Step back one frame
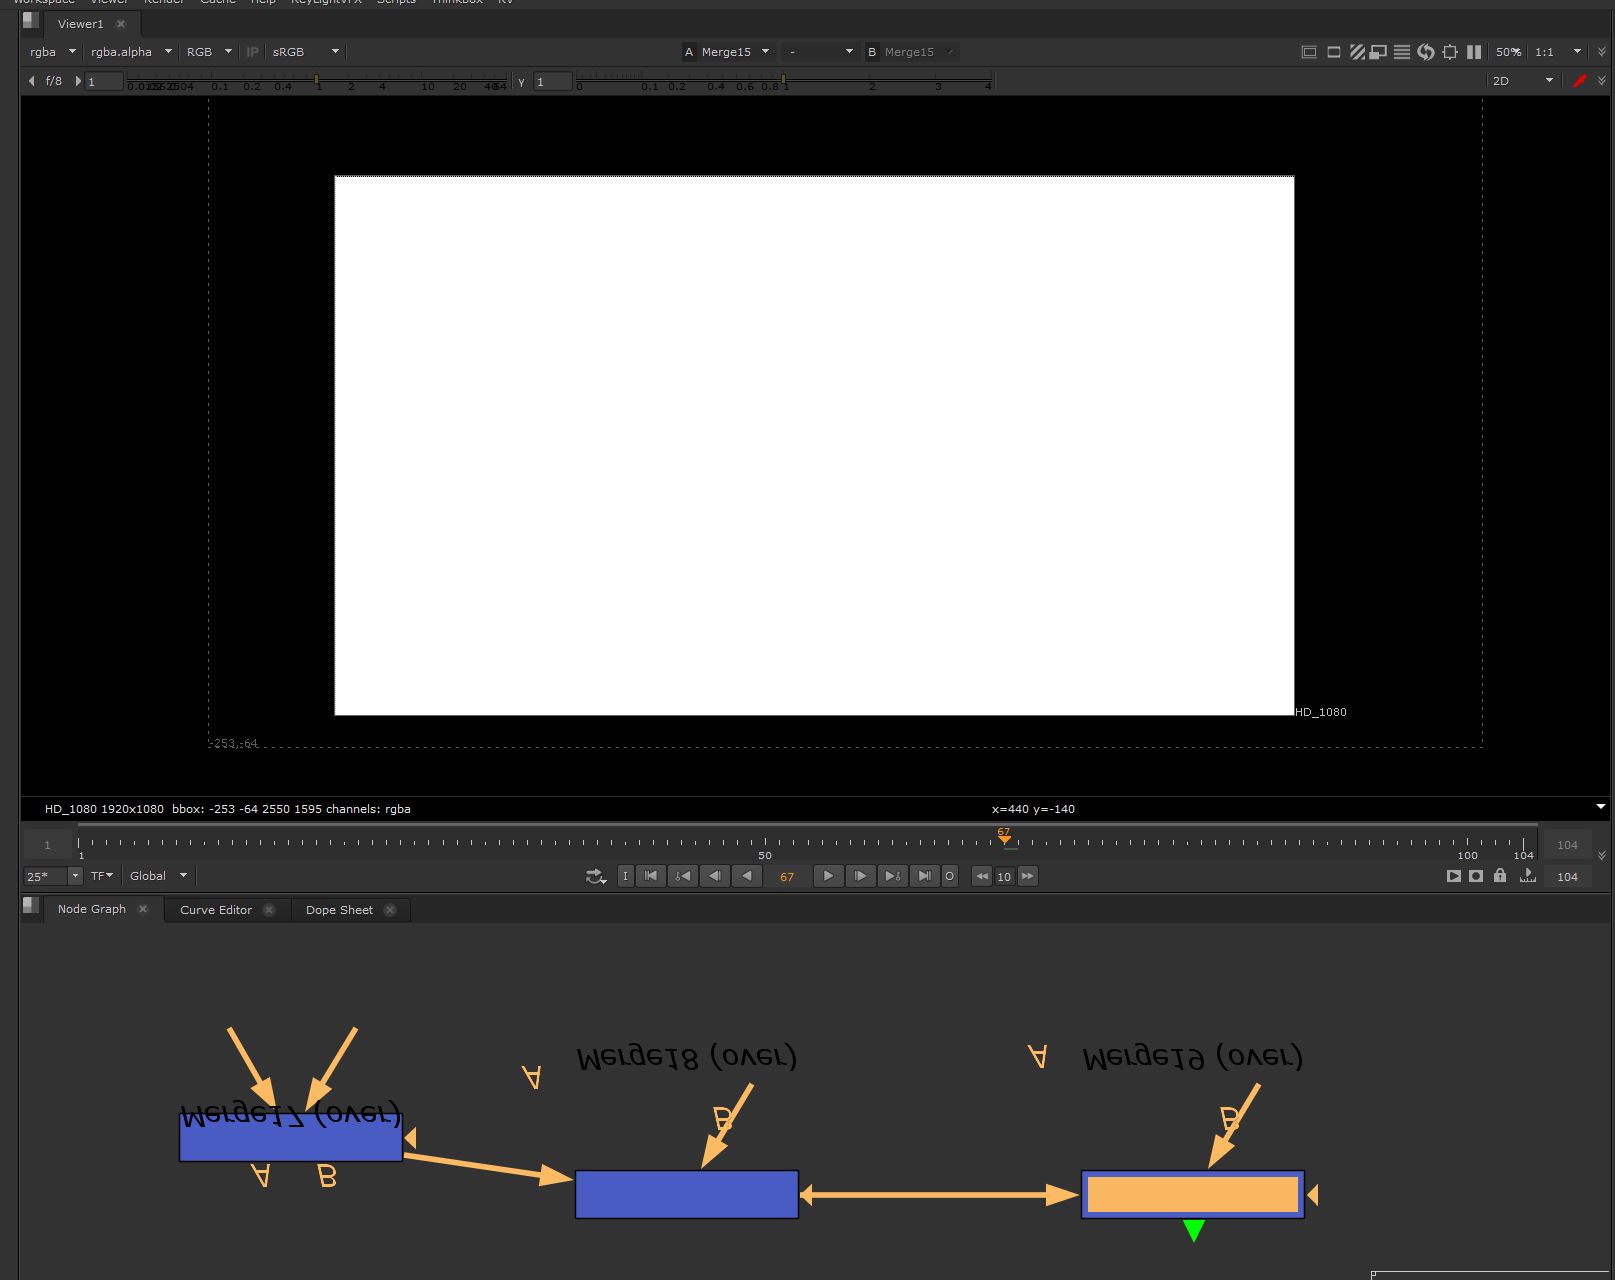 [x=715, y=877]
